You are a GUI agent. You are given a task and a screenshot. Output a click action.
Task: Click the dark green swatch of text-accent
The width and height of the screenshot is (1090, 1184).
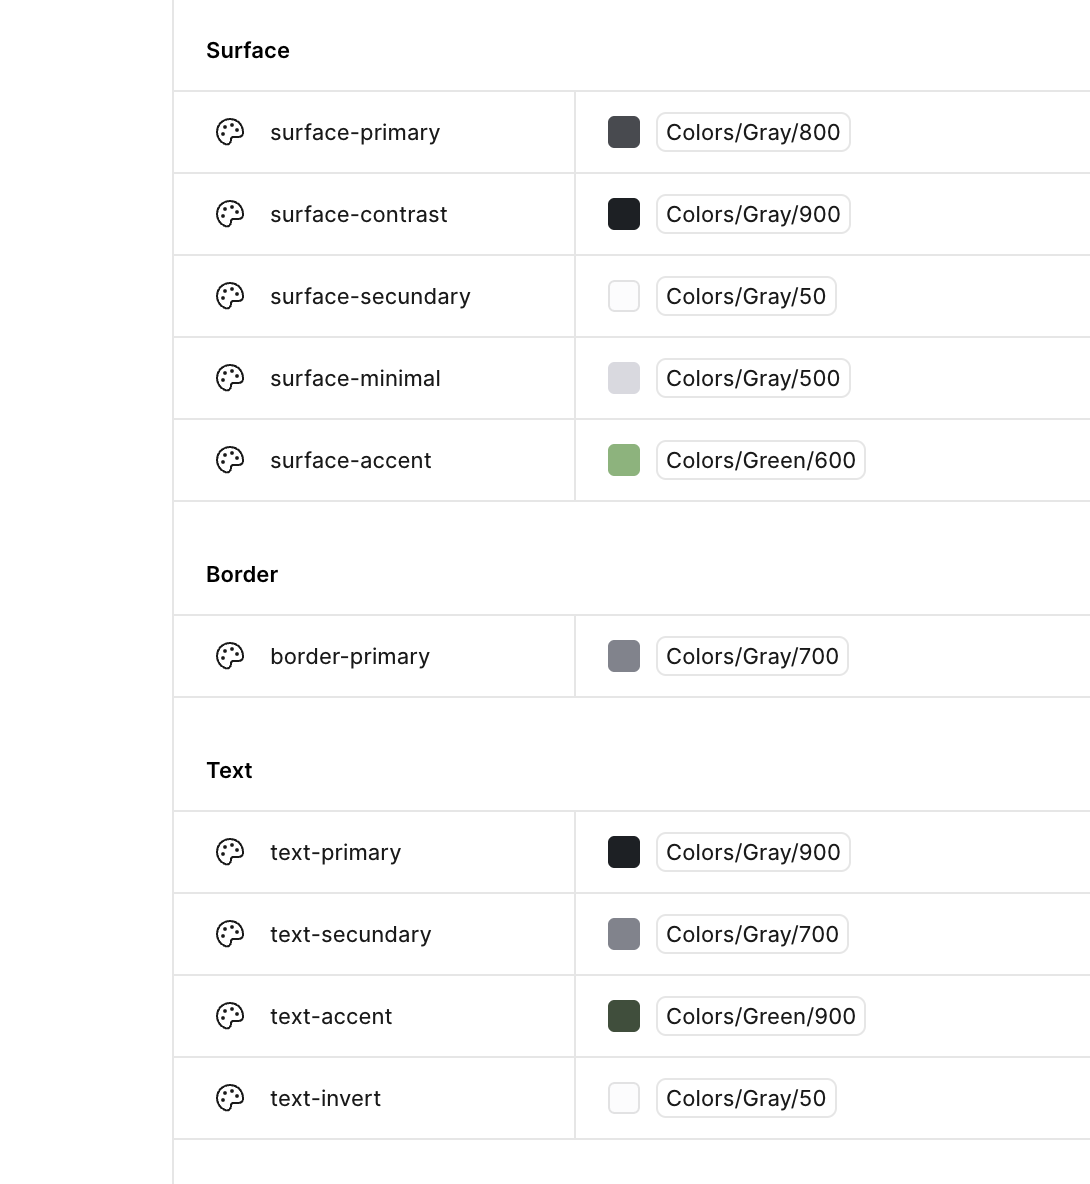624,1016
